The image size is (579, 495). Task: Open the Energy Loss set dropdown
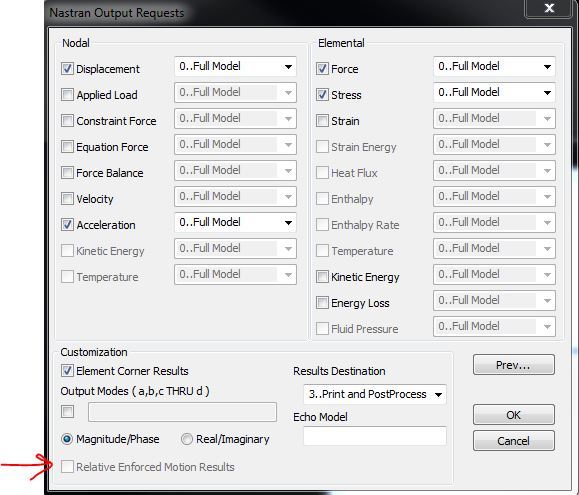pyautogui.click(x=494, y=300)
